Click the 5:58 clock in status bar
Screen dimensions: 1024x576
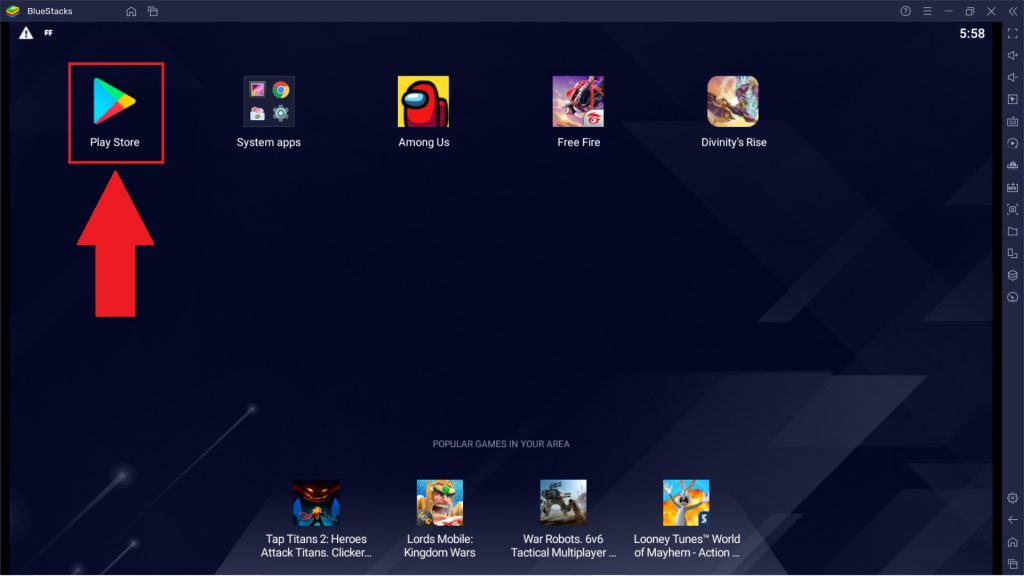972,33
